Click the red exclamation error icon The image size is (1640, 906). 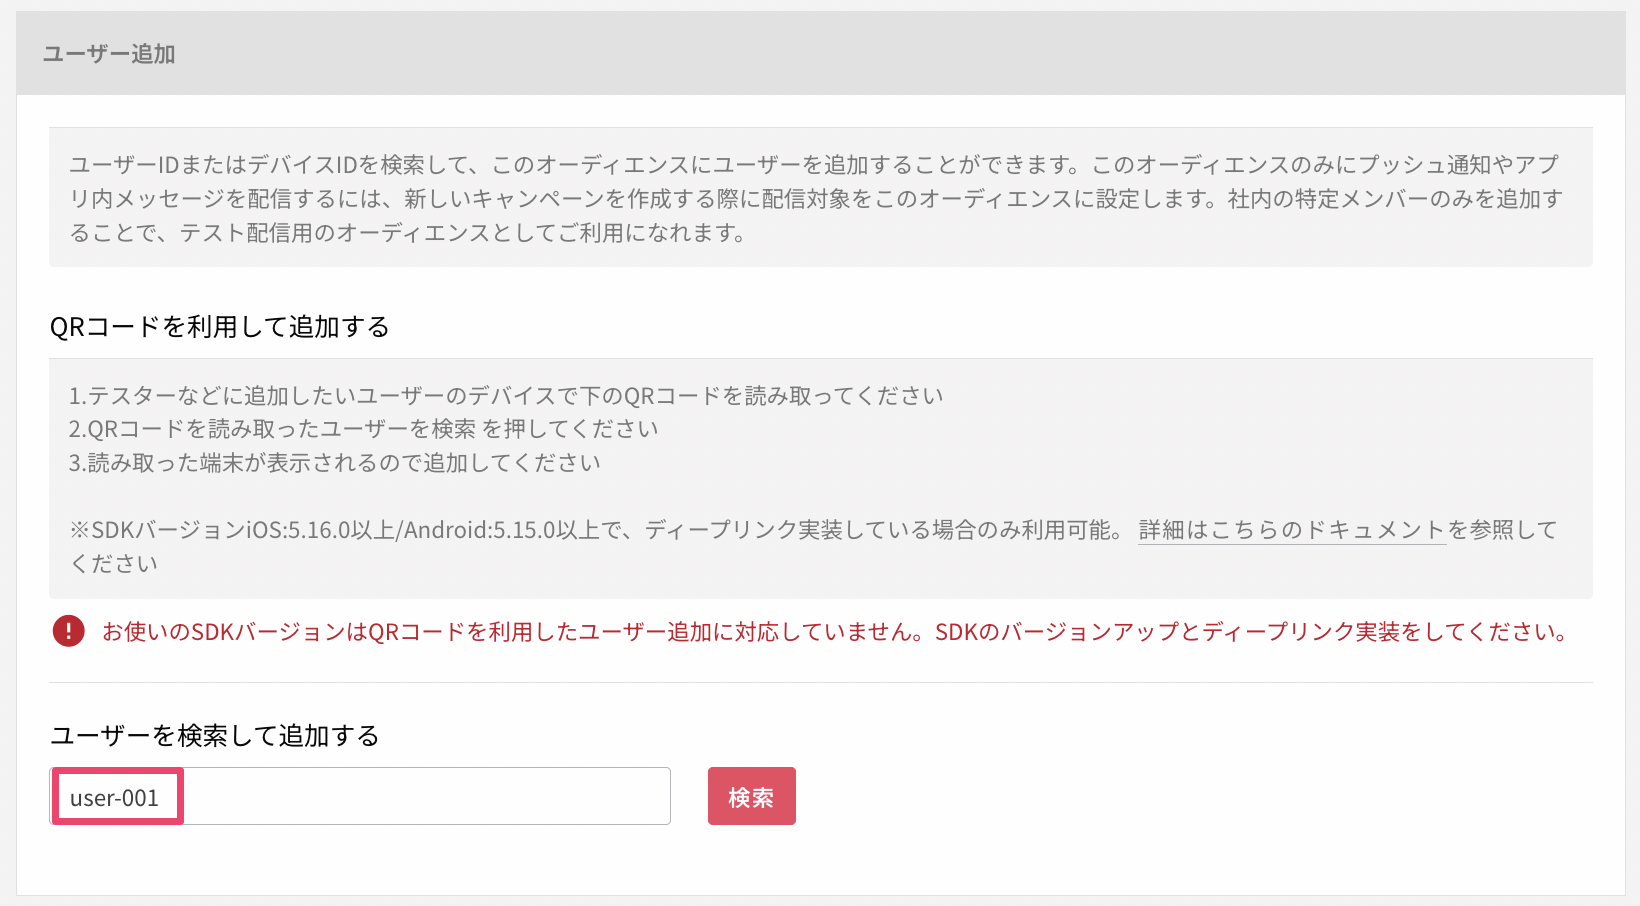click(x=68, y=631)
